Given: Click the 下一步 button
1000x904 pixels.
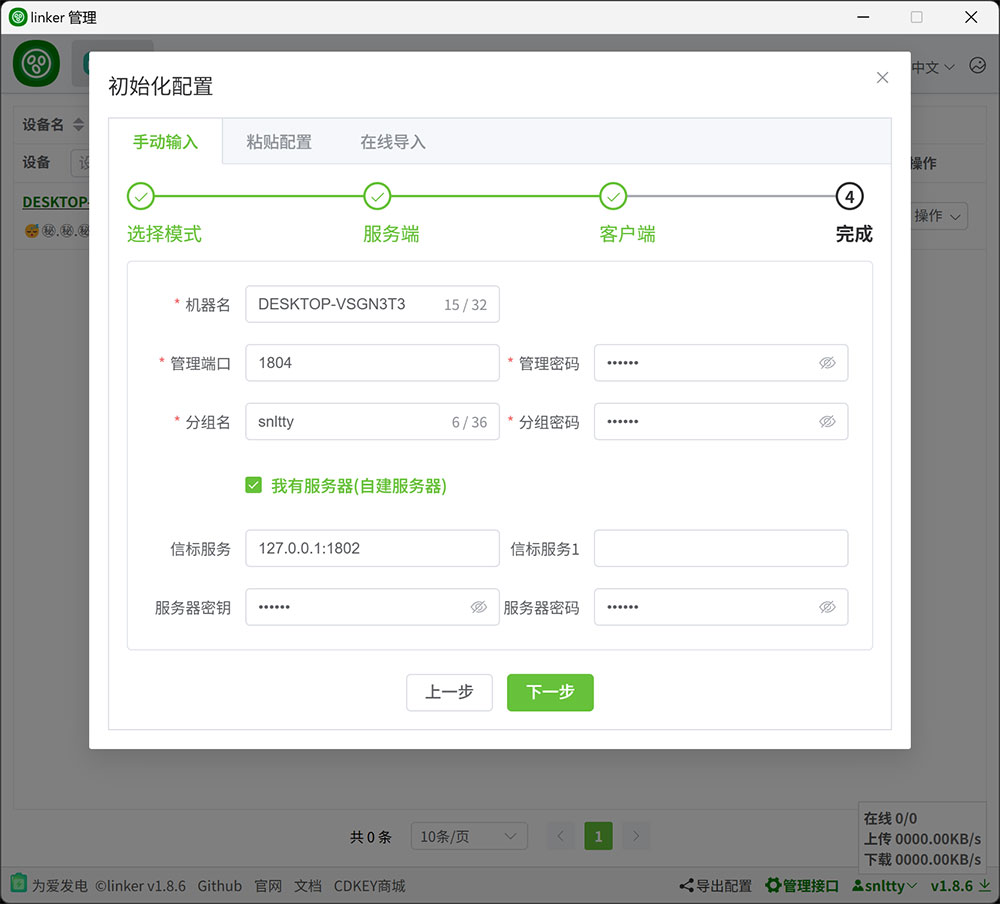Looking at the screenshot, I should pyautogui.click(x=550, y=692).
